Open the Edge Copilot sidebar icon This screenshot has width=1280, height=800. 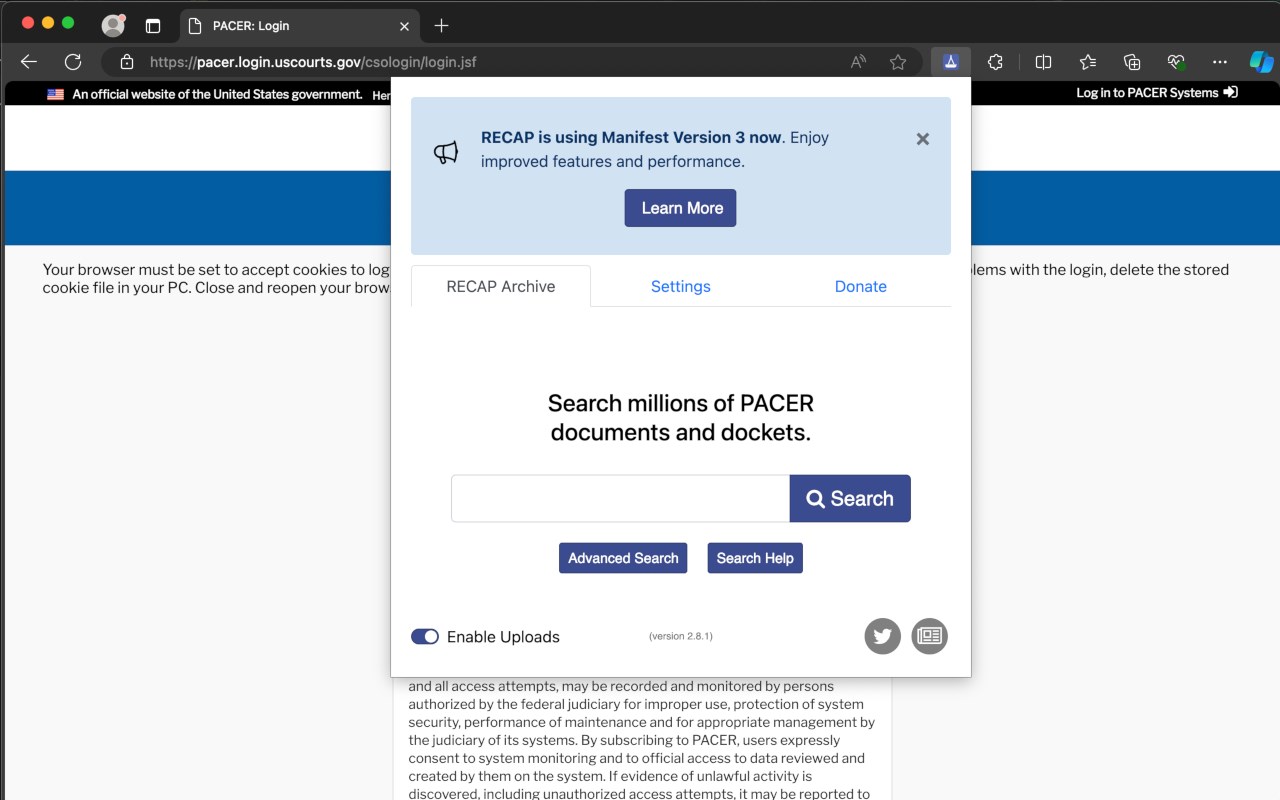point(1261,62)
